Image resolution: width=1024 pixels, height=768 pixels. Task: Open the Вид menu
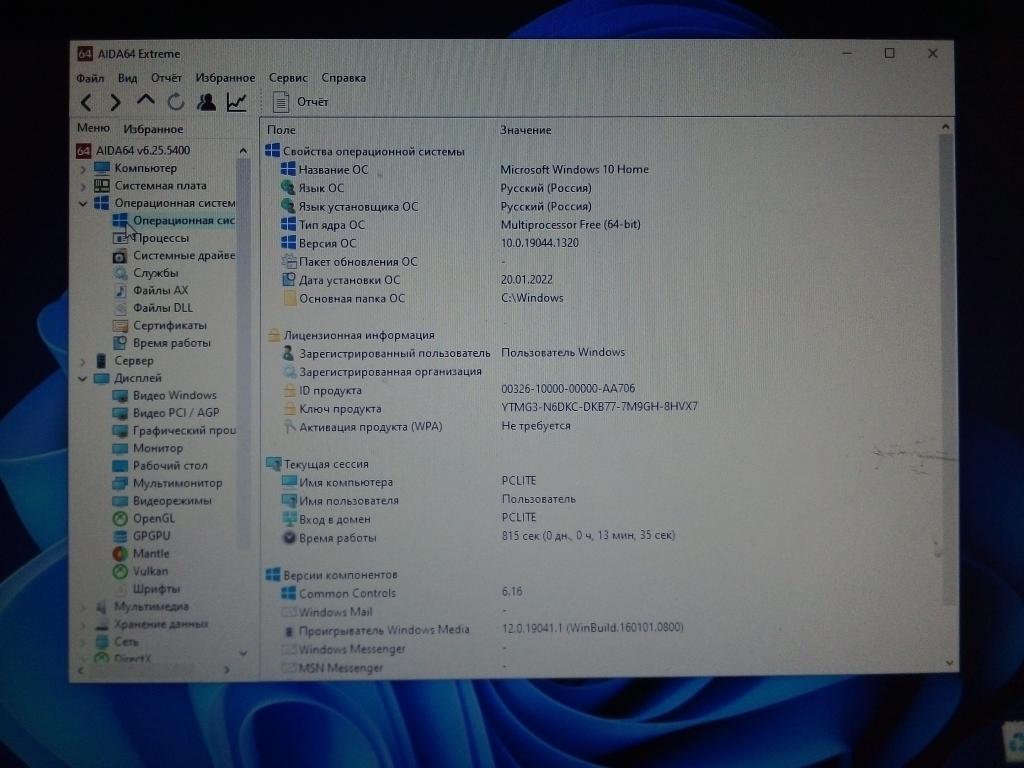[x=127, y=78]
